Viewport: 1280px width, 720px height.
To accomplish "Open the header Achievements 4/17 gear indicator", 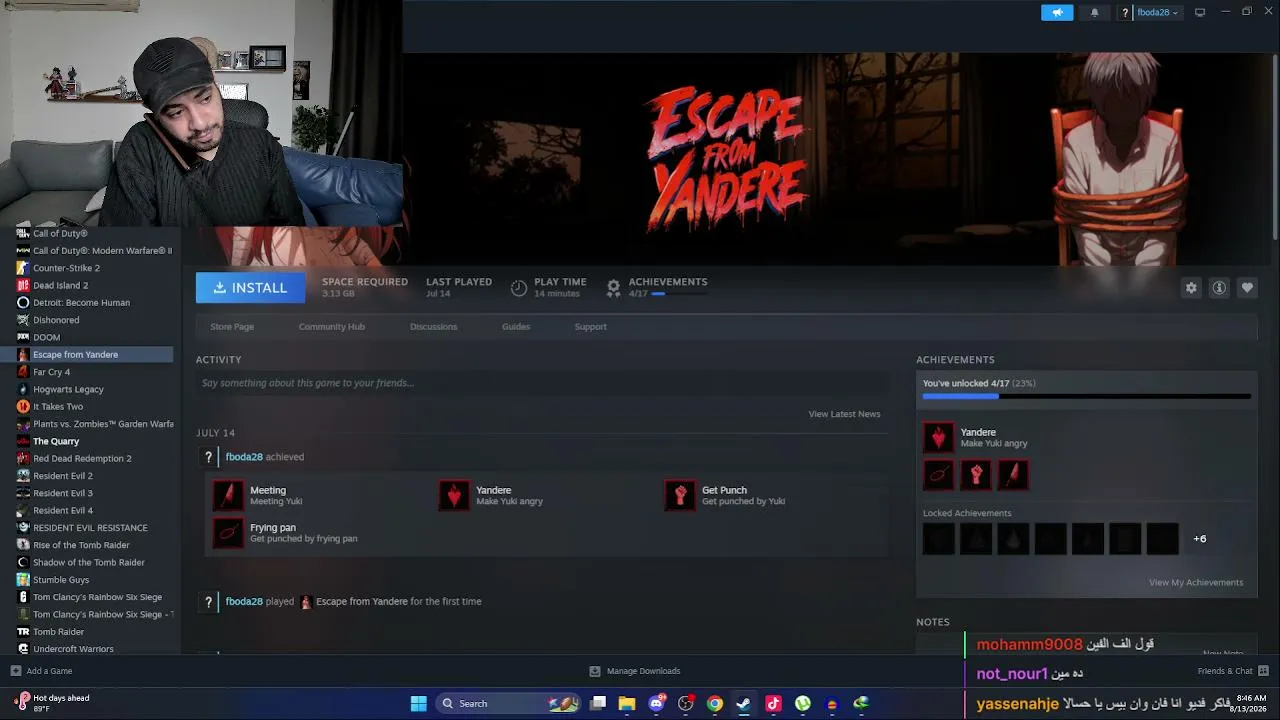I will point(613,288).
